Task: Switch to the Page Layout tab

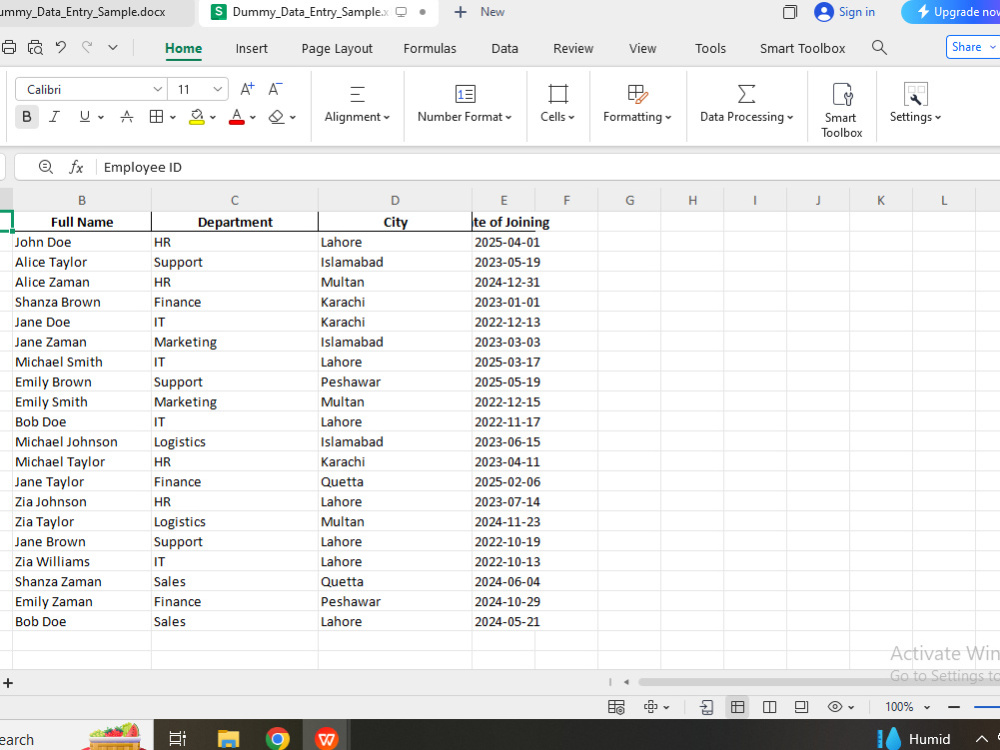Action: 337,48
